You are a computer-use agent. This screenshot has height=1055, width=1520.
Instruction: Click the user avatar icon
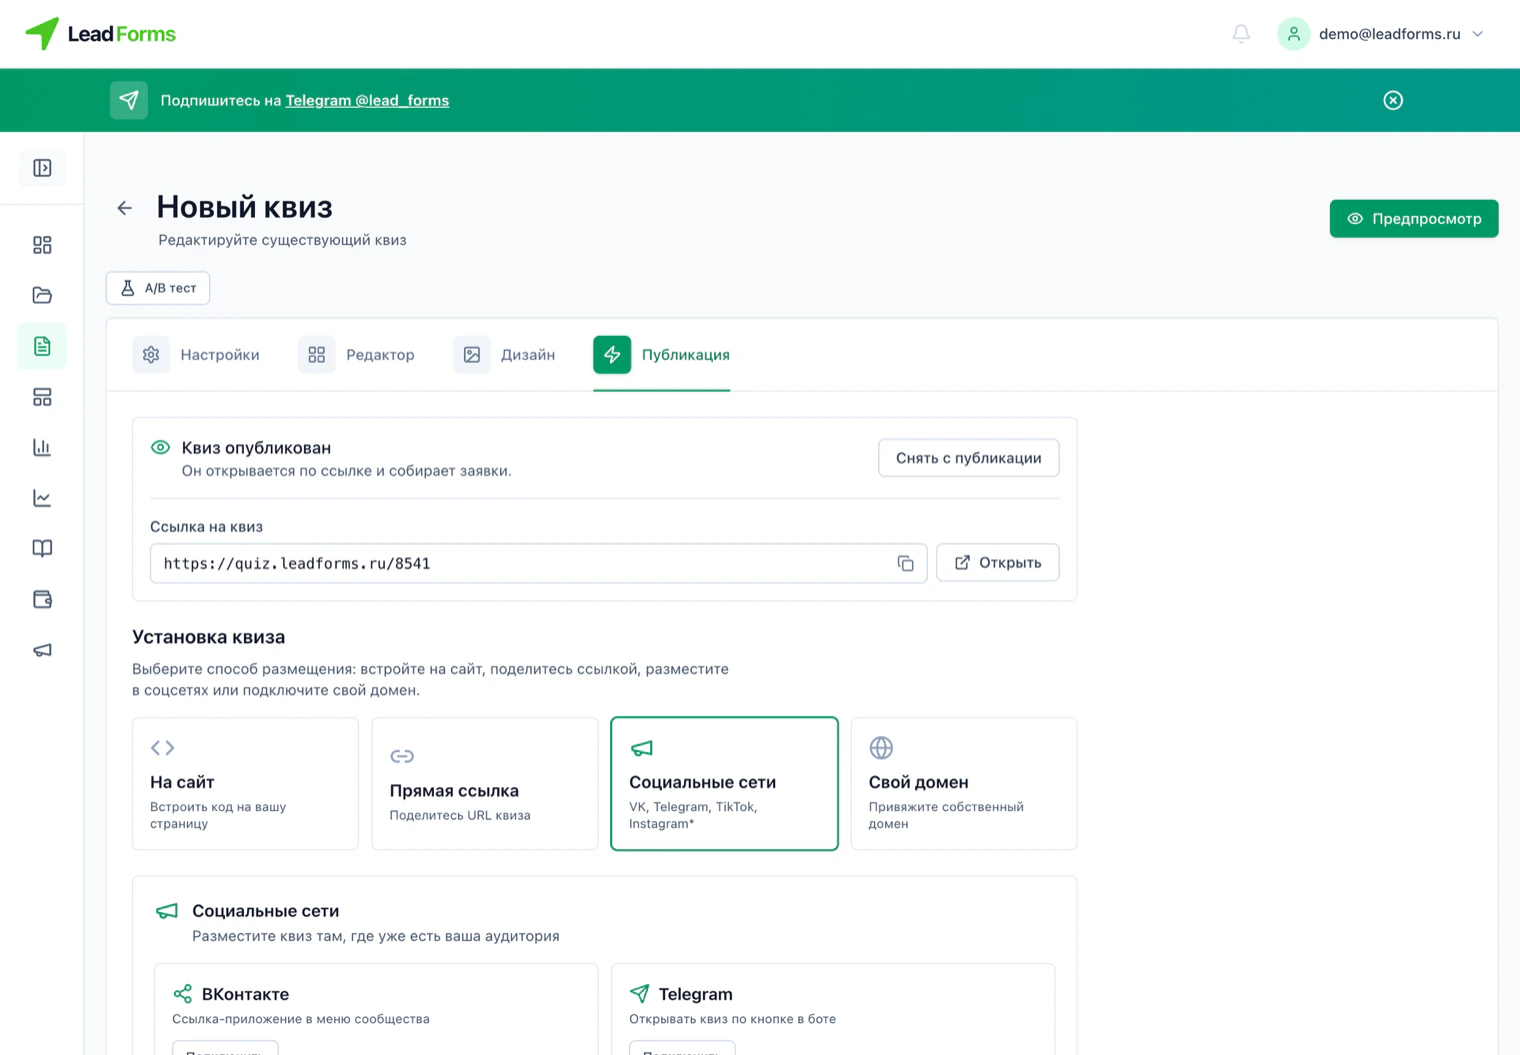tap(1293, 34)
